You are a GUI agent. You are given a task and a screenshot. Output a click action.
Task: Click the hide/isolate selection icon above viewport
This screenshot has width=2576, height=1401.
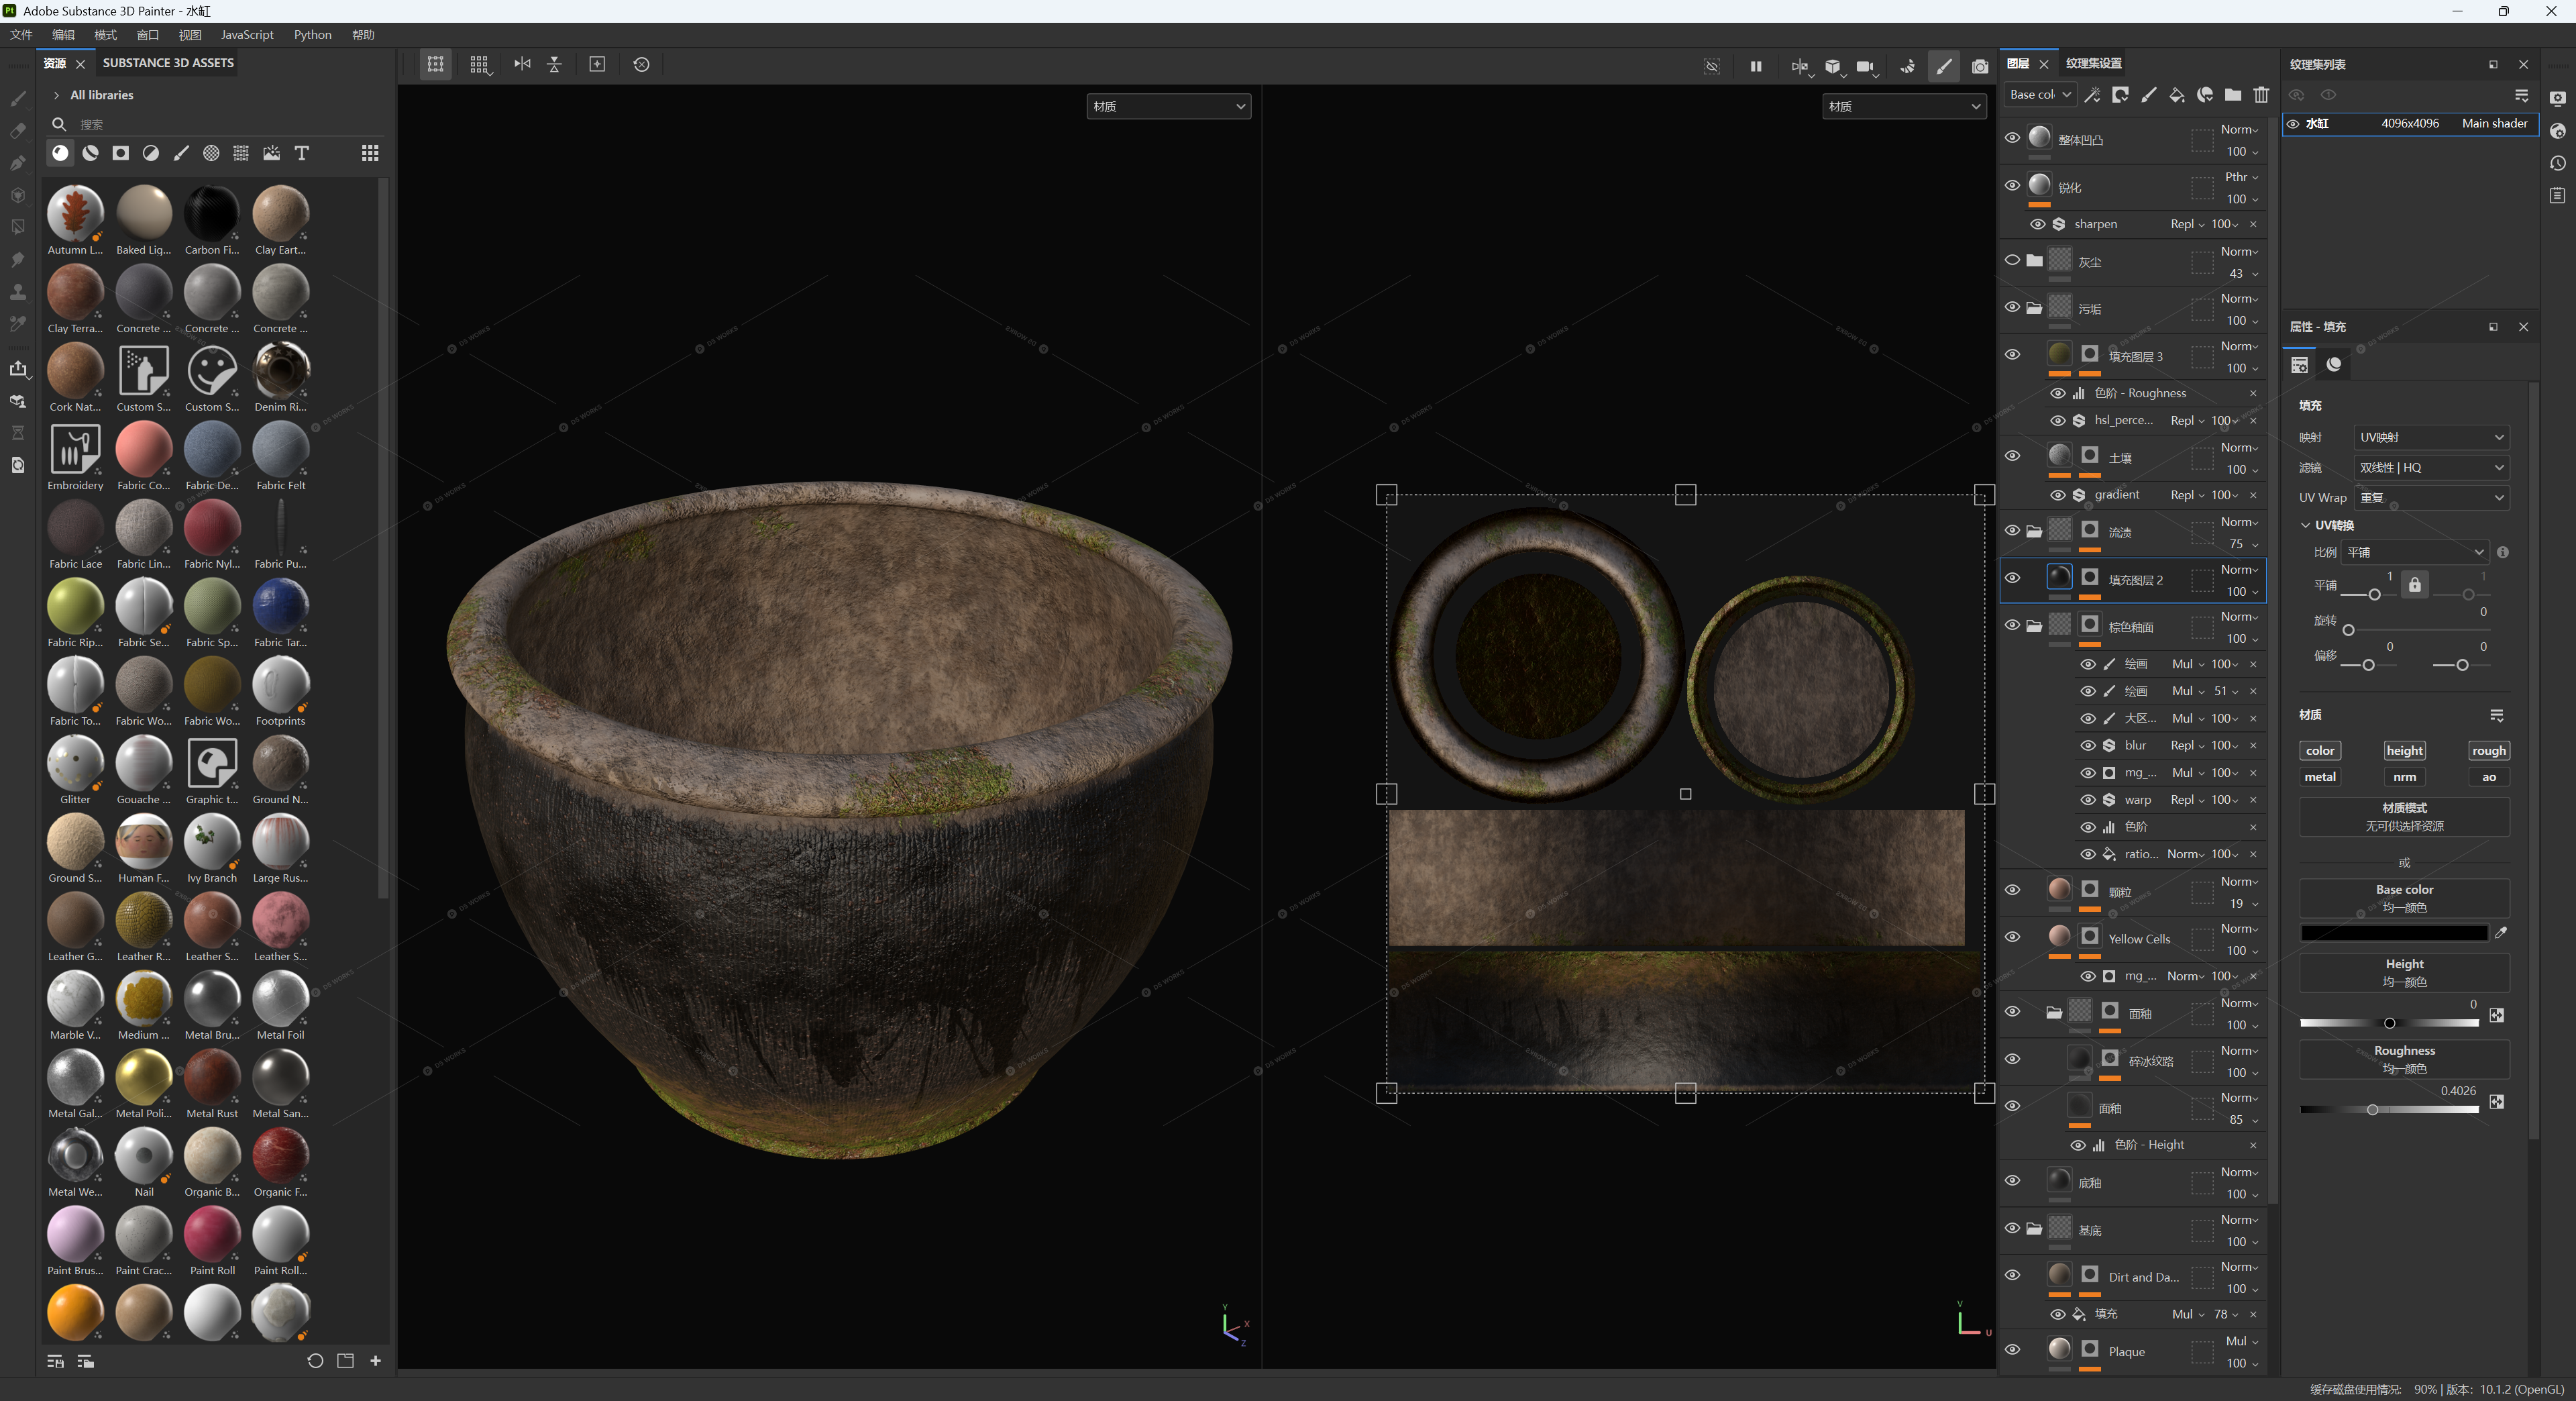pyautogui.click(x=1712, y=66)
